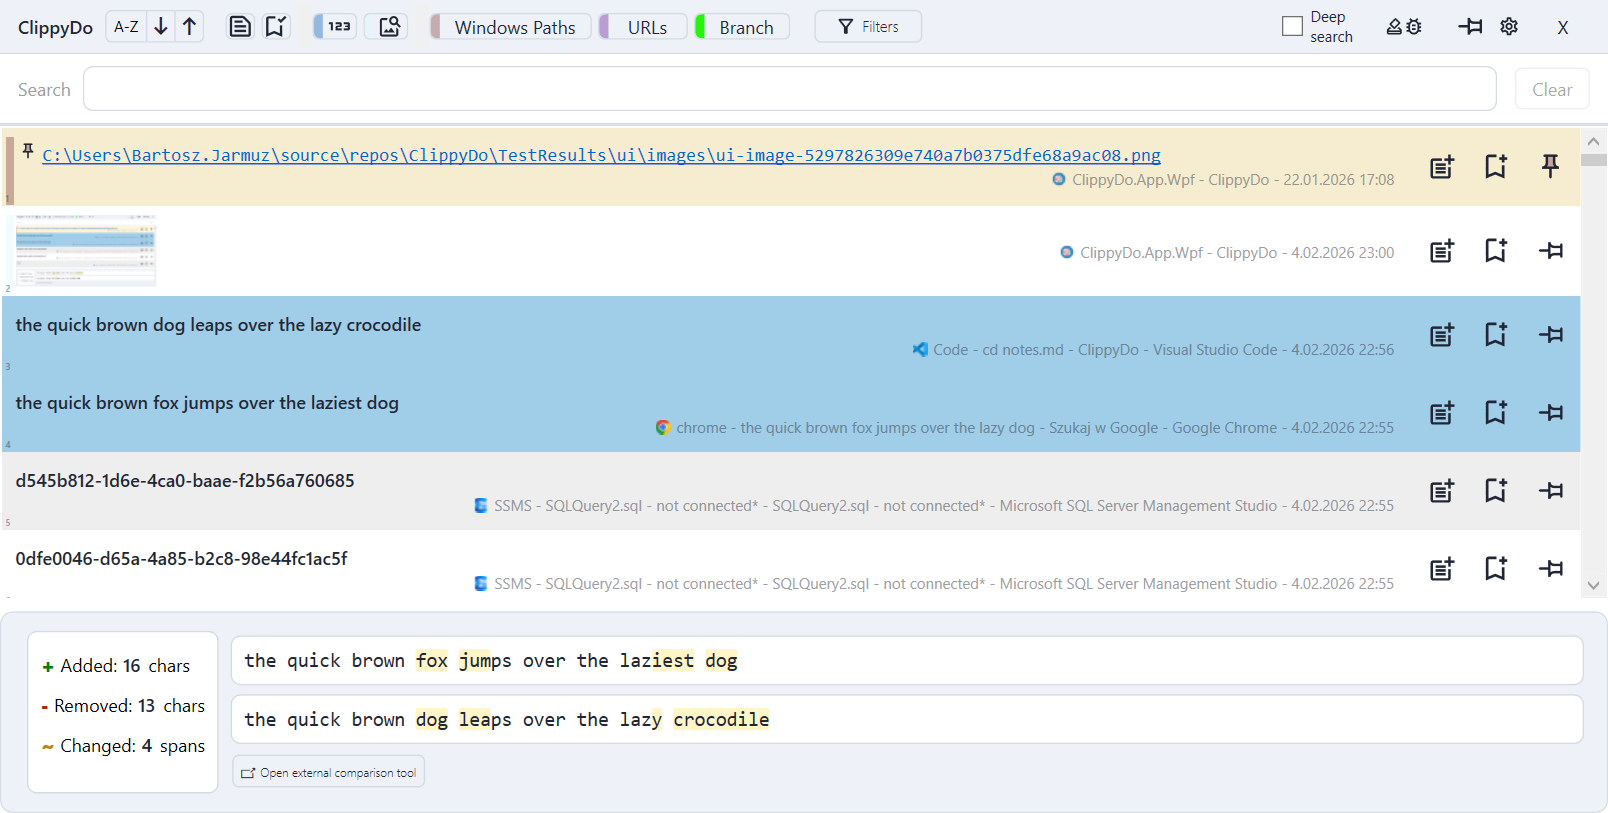Toggle the bookmarked entries filter icon
This screenshot has width=1608, height=813.
point(275,27)
